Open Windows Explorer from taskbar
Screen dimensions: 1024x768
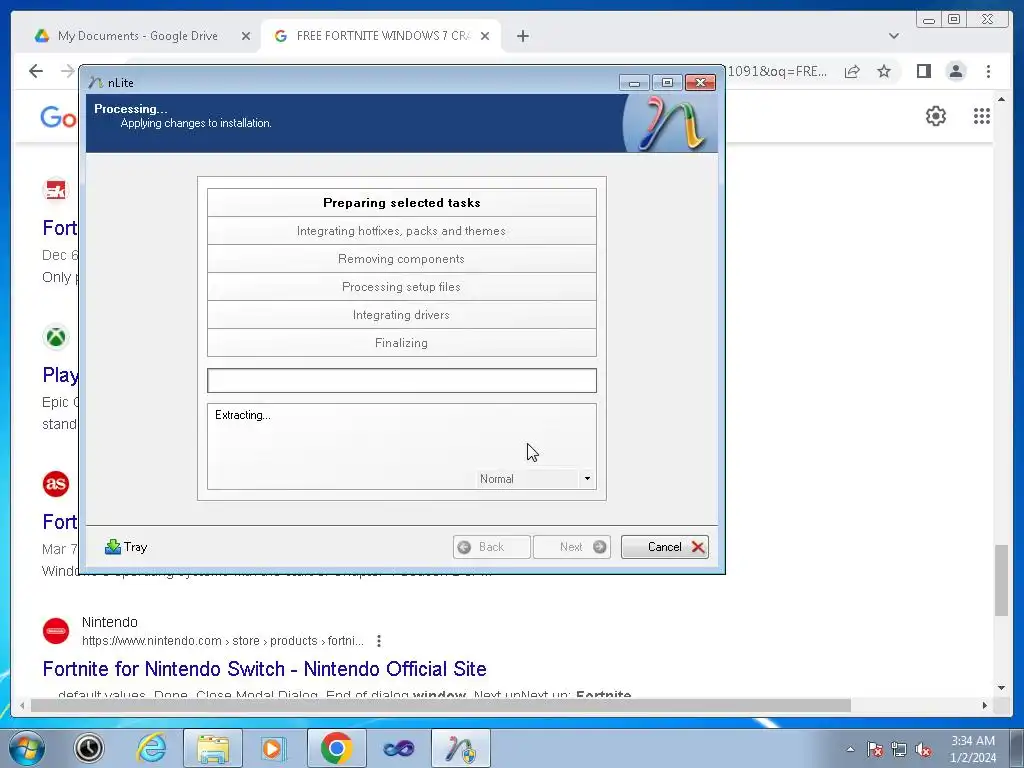213,748
